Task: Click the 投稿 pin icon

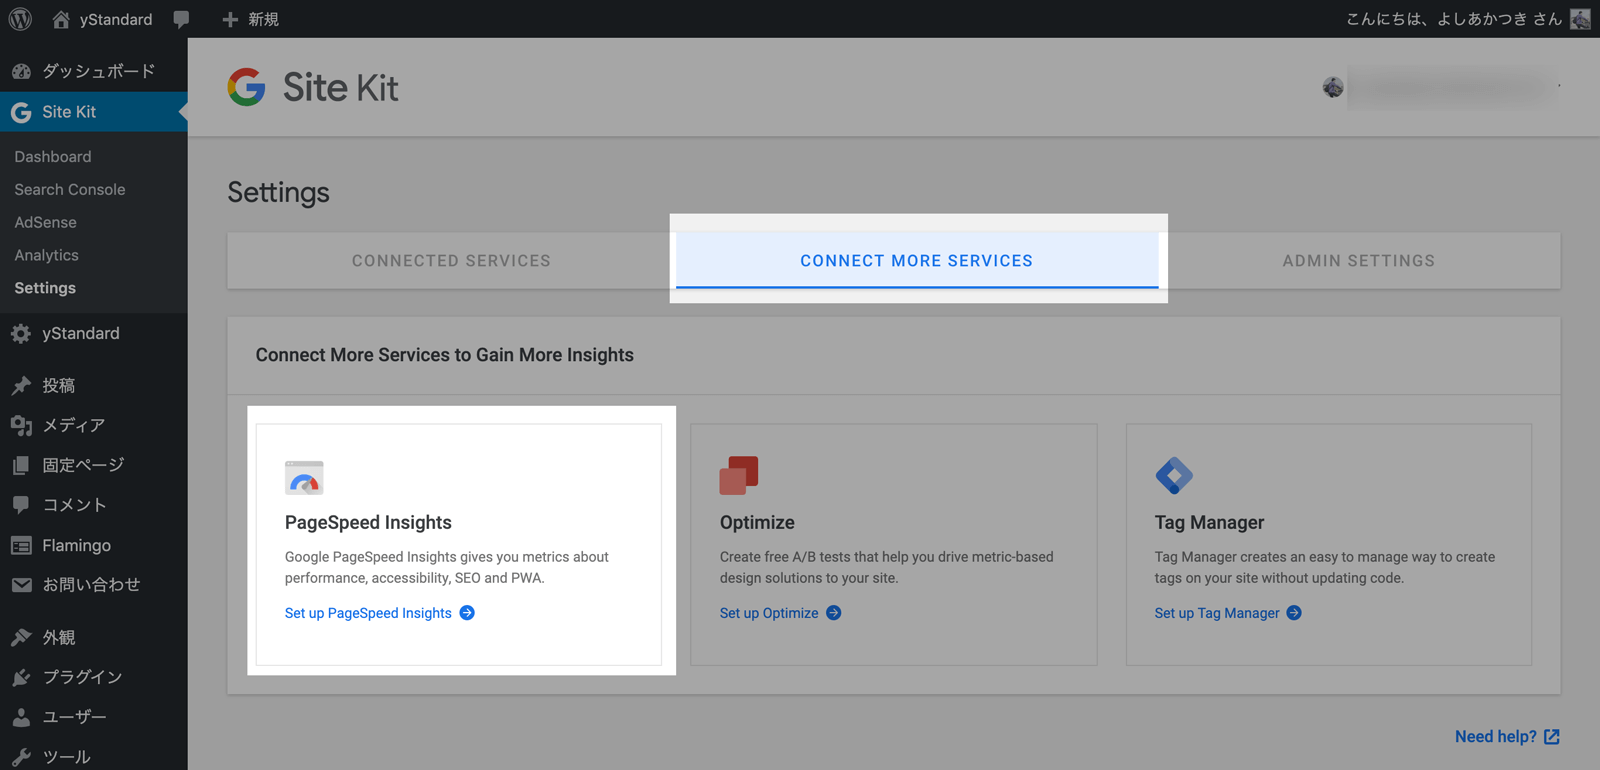Action: click(21, 385)
